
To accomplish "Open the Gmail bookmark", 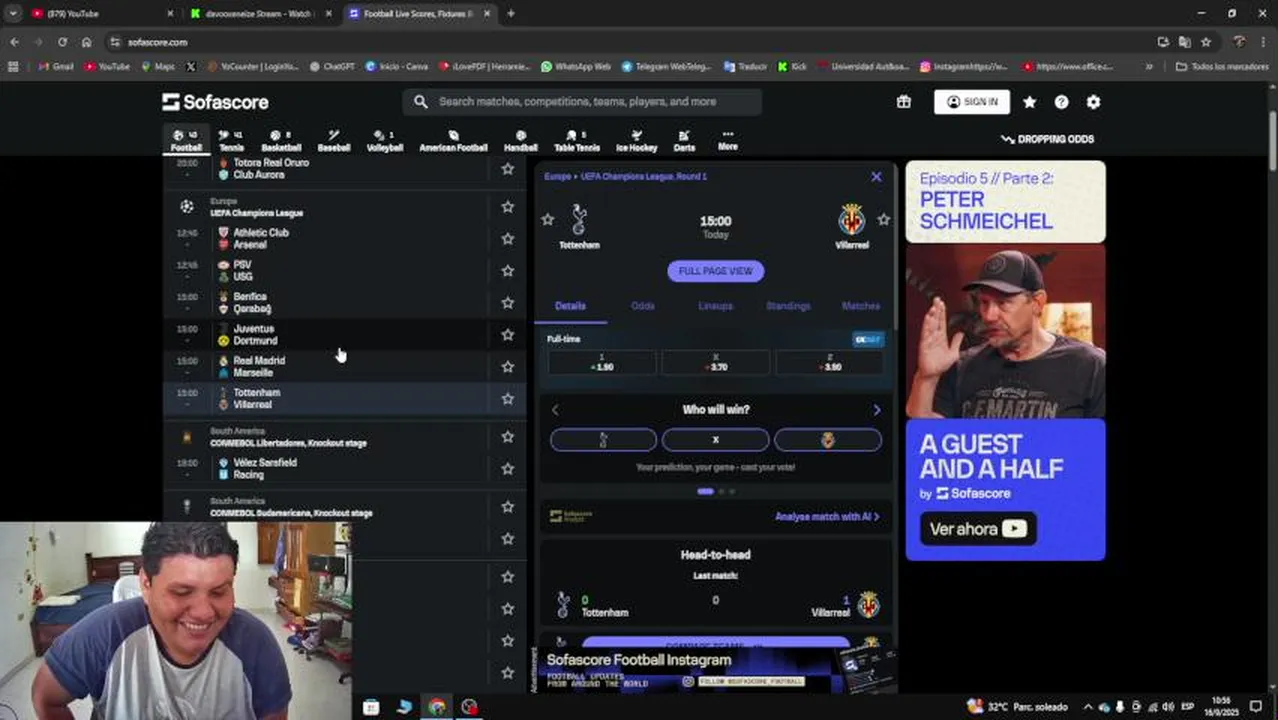I will pos(56,66).
